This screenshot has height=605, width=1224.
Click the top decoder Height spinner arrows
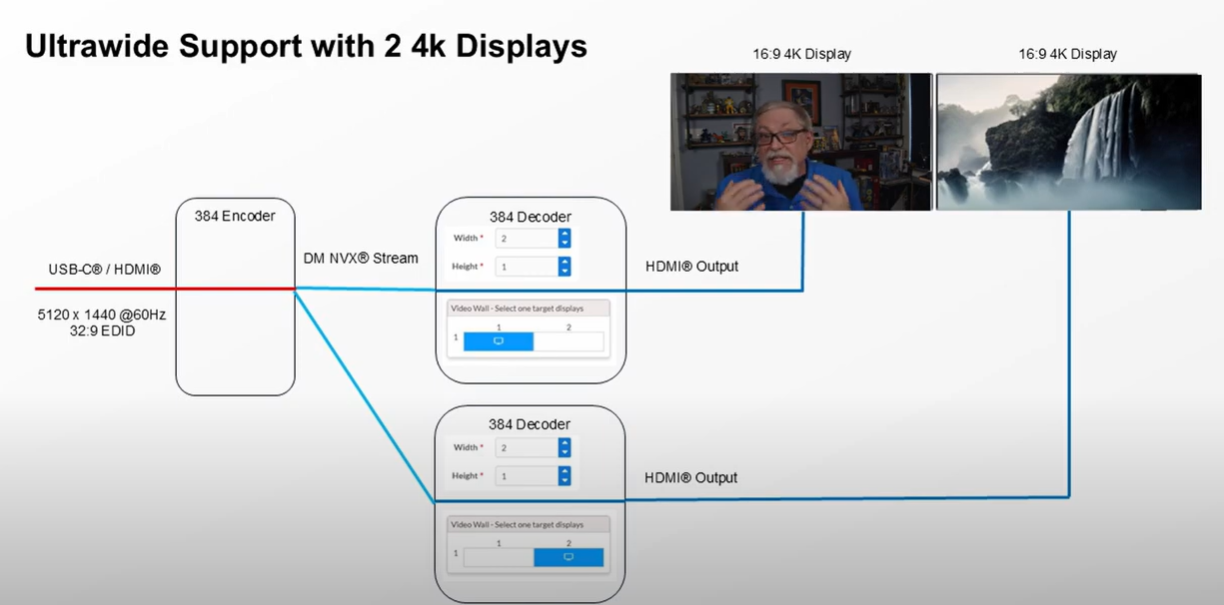pos(564,266)
